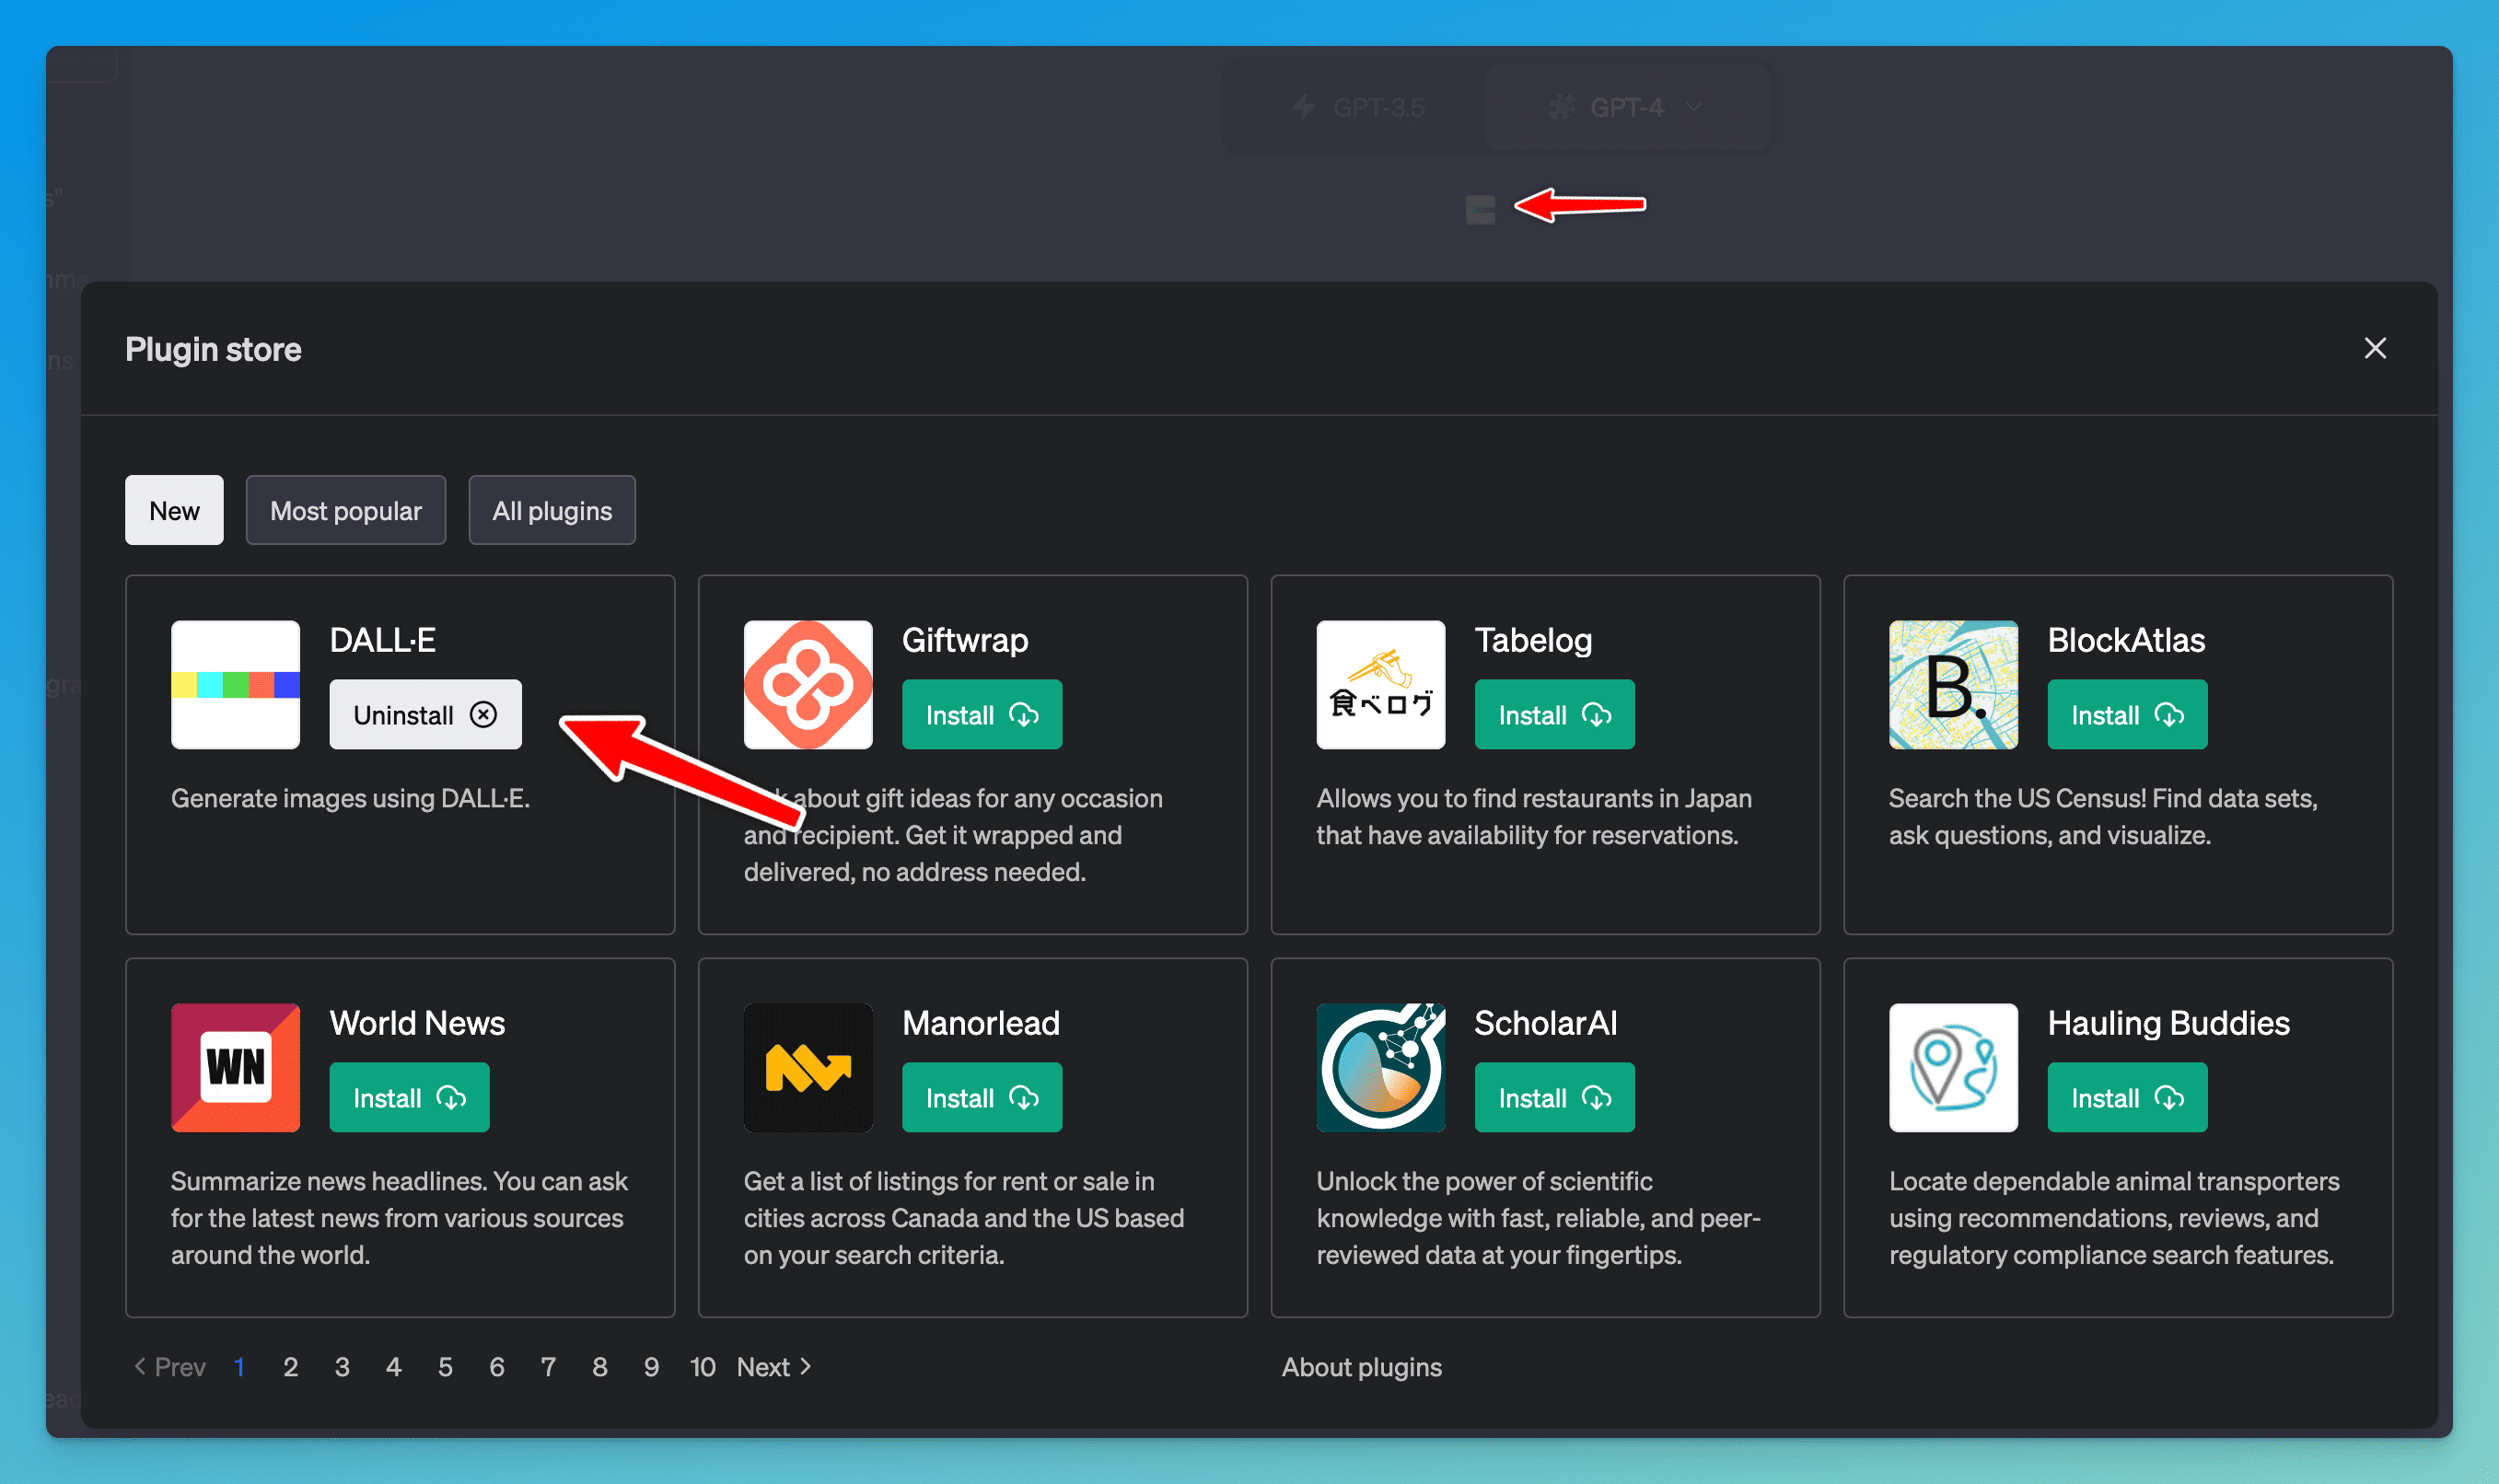2499x1484 pixels.
Task: Install the Giftwrap plugin
Action: (x=982, y=715)
